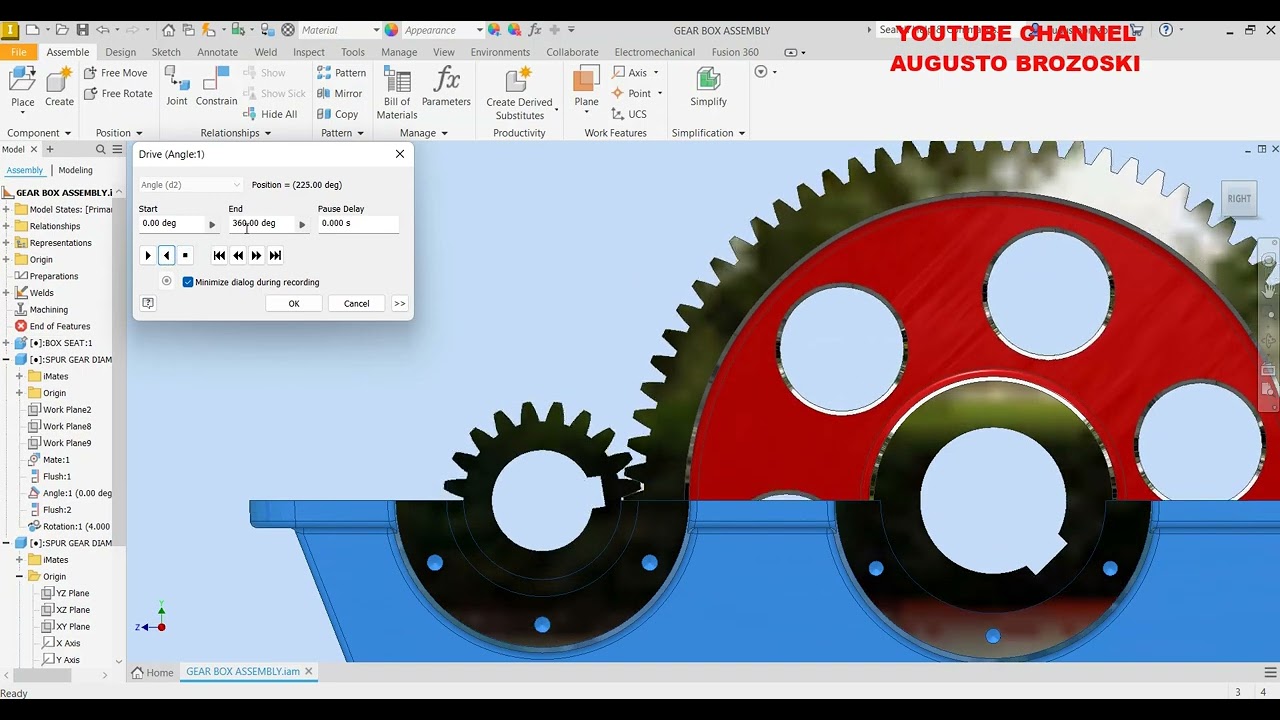Select the Place component tool
Screen dimensions: 1280x720
22,88
